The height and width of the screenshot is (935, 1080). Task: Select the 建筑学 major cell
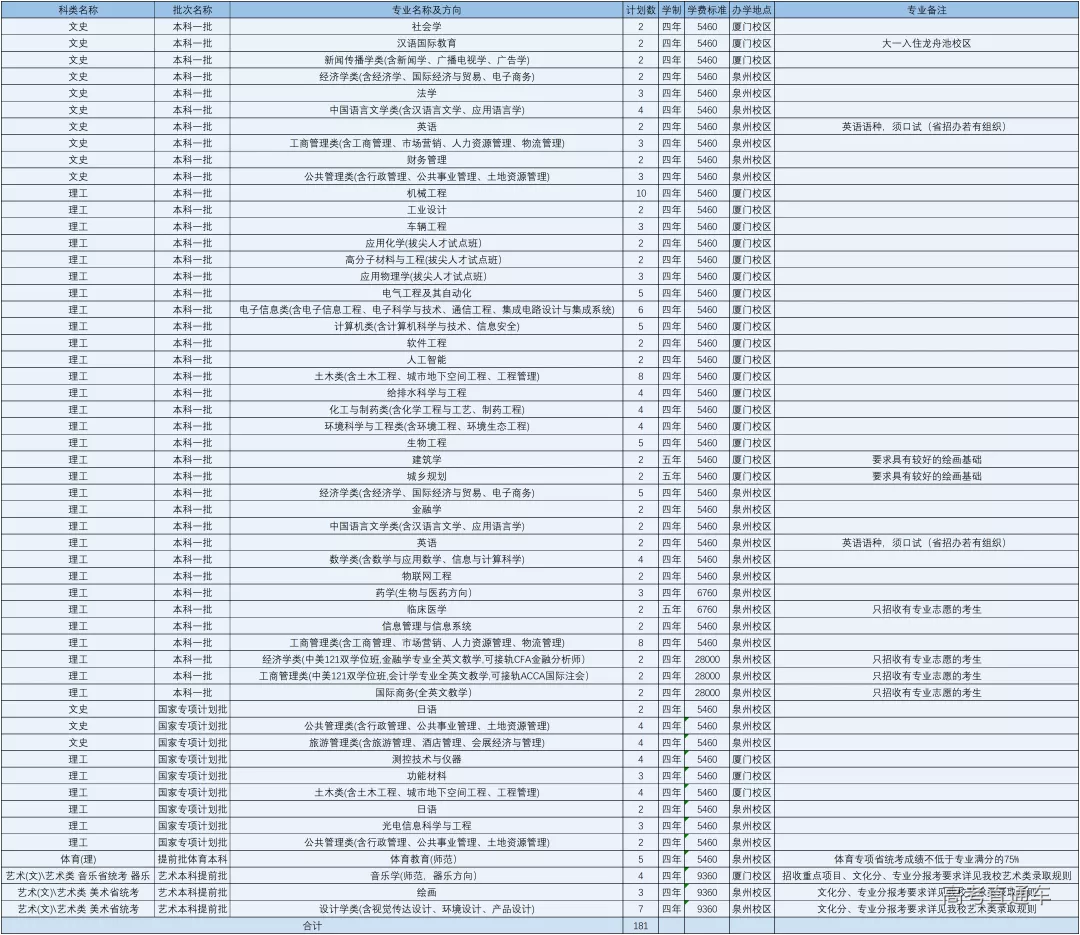tap(426, 460)
